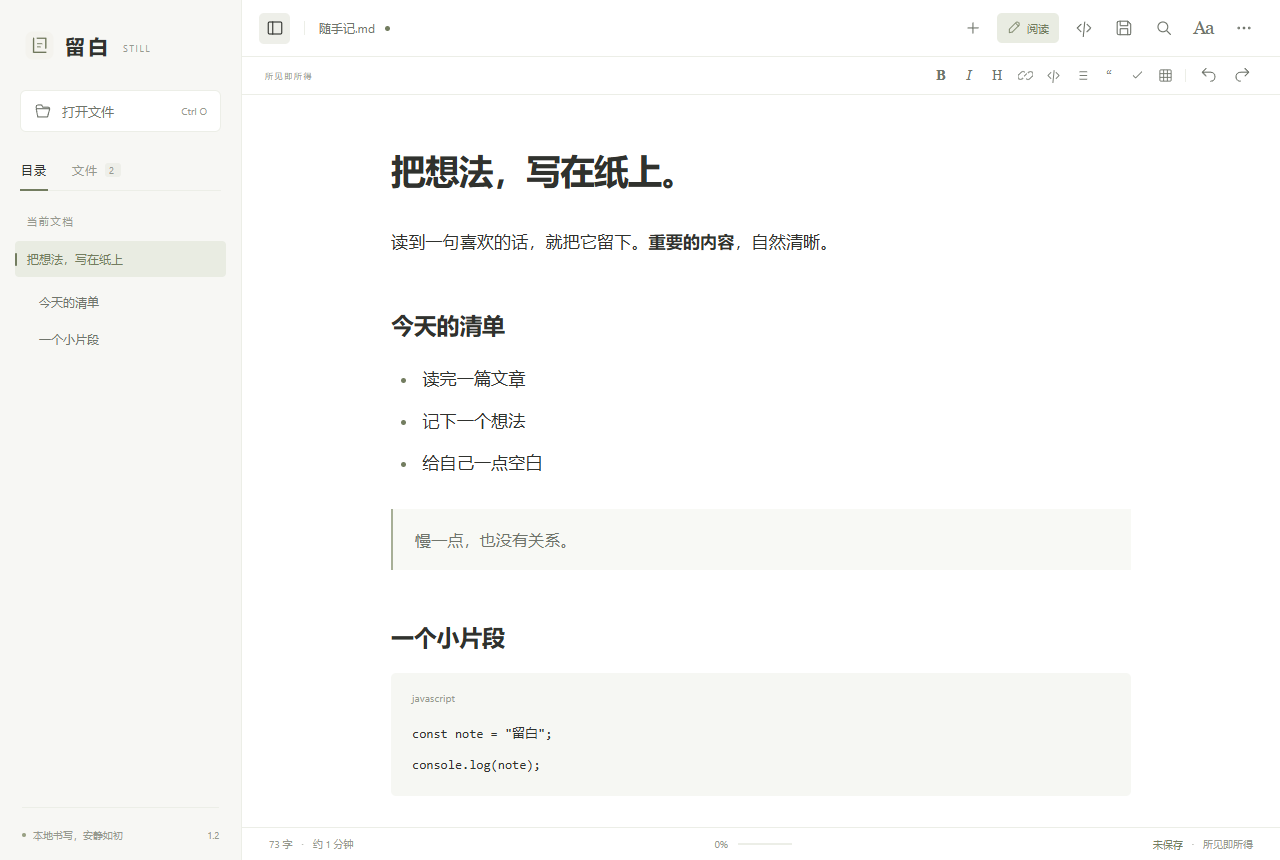Screen dimensions: 1280x860
Task: Click the 打开文件 button
Action: [x=120, y=111]
